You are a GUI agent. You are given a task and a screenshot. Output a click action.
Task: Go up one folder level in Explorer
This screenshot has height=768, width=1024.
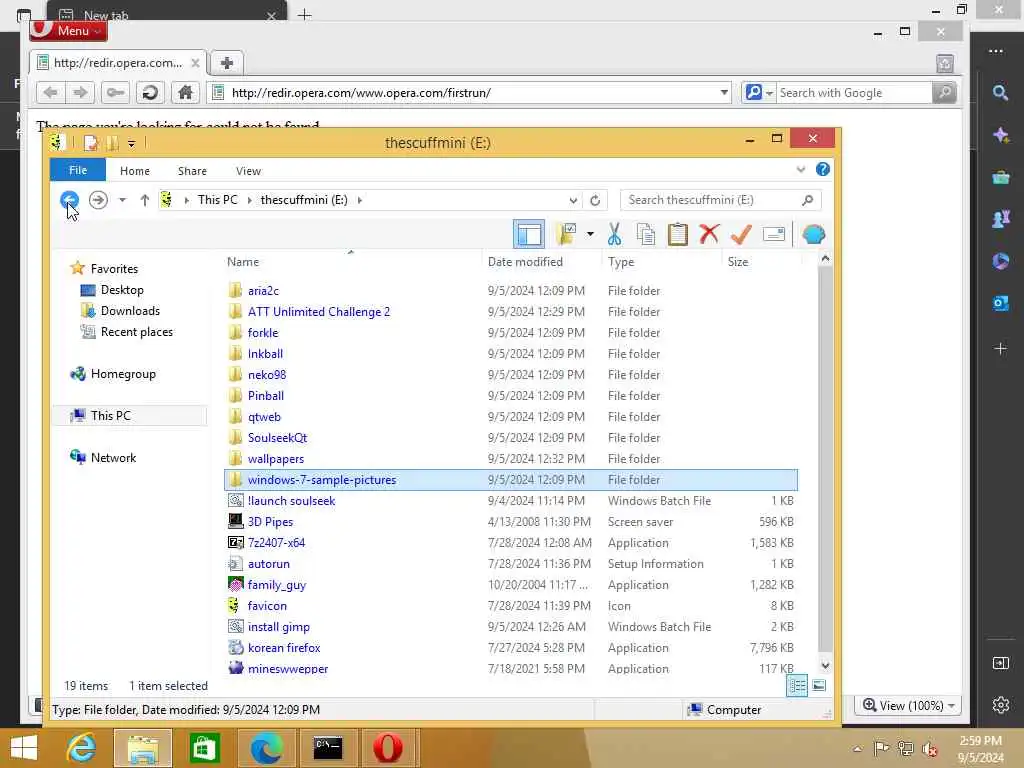pos(145,200)
